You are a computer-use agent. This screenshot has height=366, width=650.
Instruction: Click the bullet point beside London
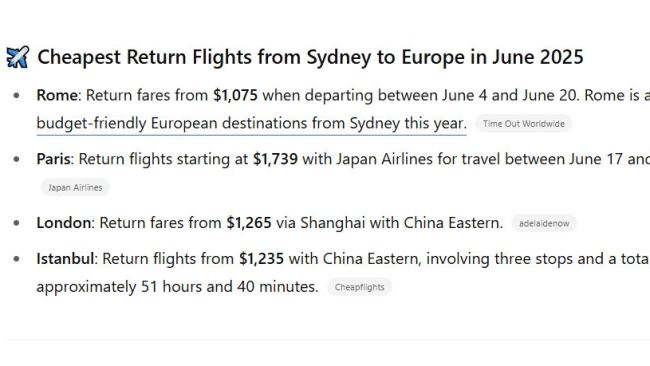point(17,223)
